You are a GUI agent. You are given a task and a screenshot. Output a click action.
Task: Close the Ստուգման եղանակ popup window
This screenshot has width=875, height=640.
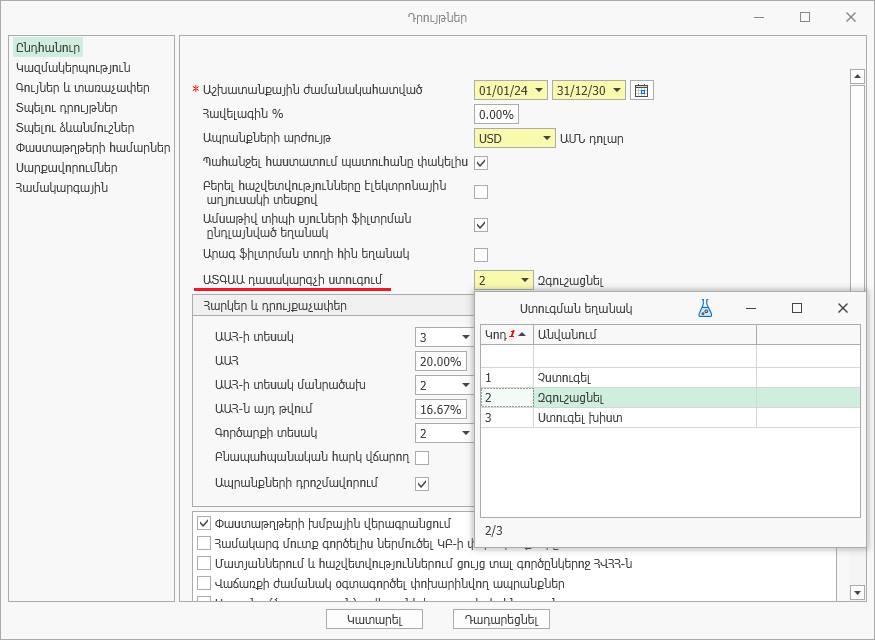[x=842, y=309]
